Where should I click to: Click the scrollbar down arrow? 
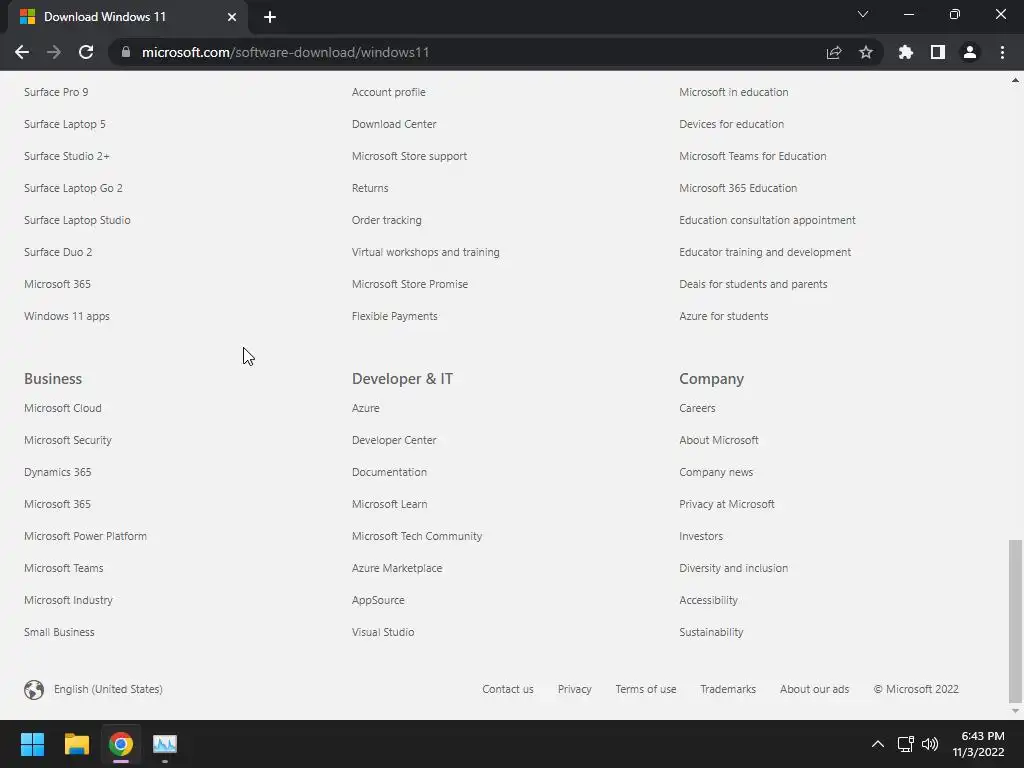coord(1015,711)
